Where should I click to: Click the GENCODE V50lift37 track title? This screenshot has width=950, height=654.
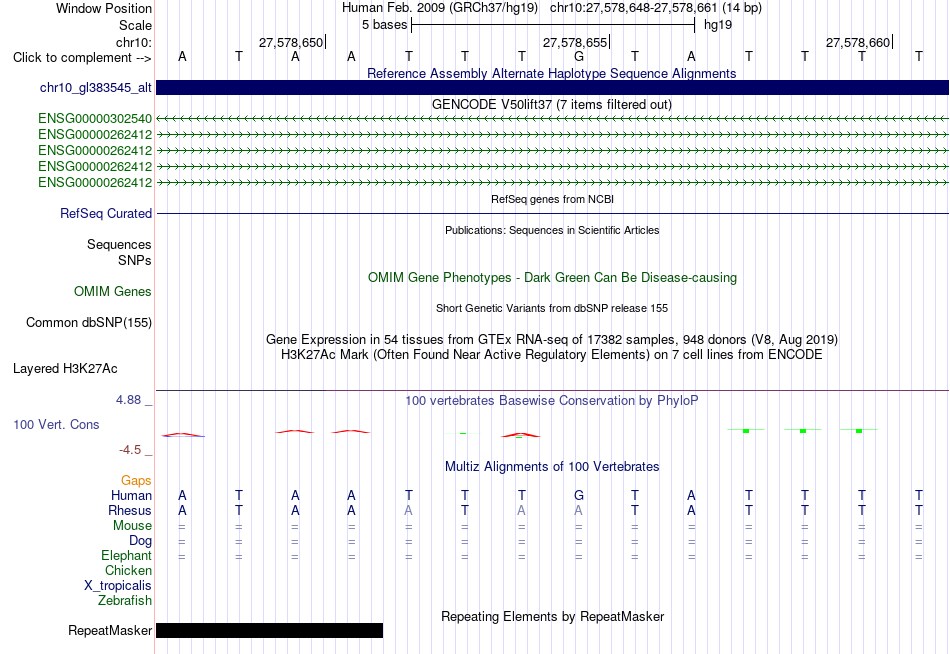click(x=552, y=104)
